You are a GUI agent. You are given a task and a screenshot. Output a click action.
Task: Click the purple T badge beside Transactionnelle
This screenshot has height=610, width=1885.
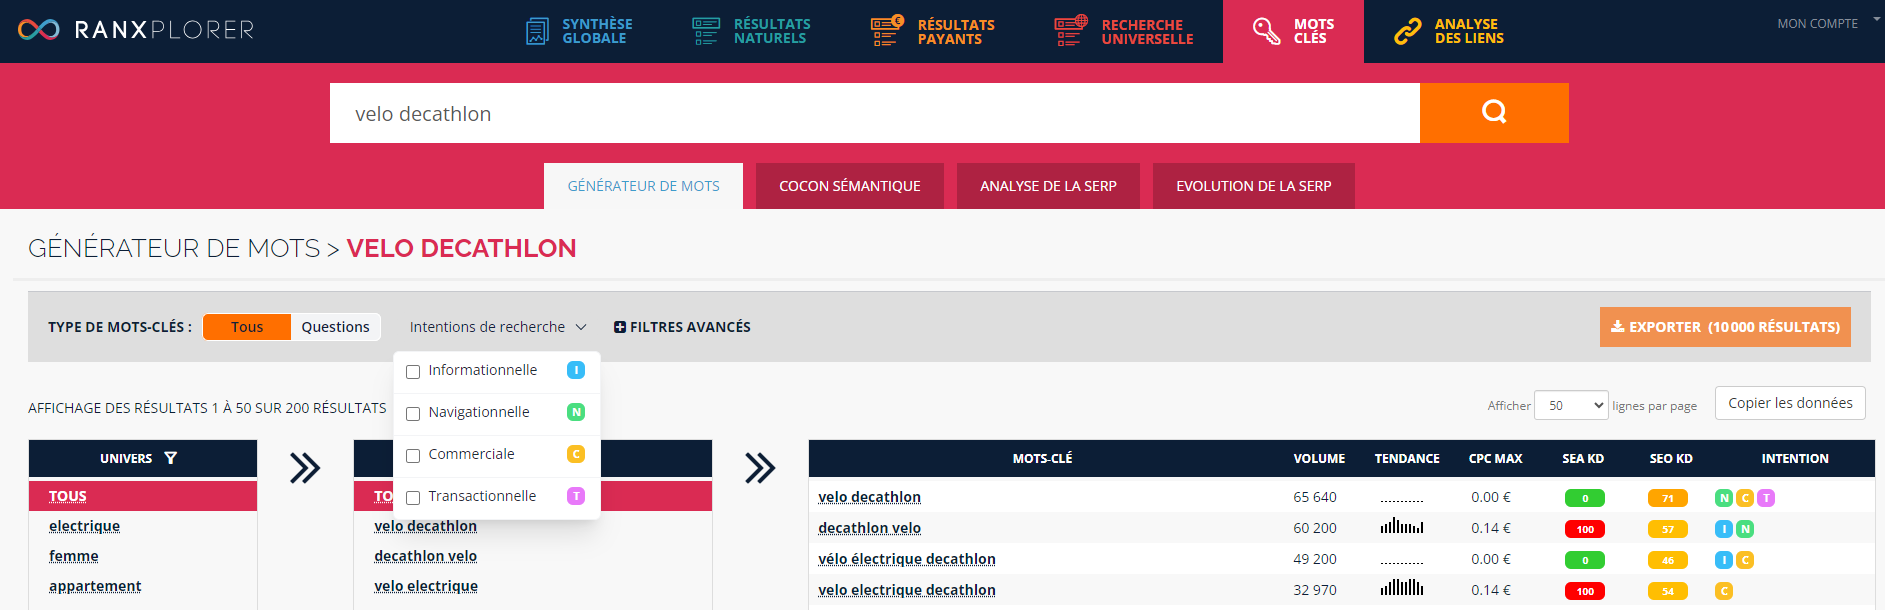pos(576,496)
